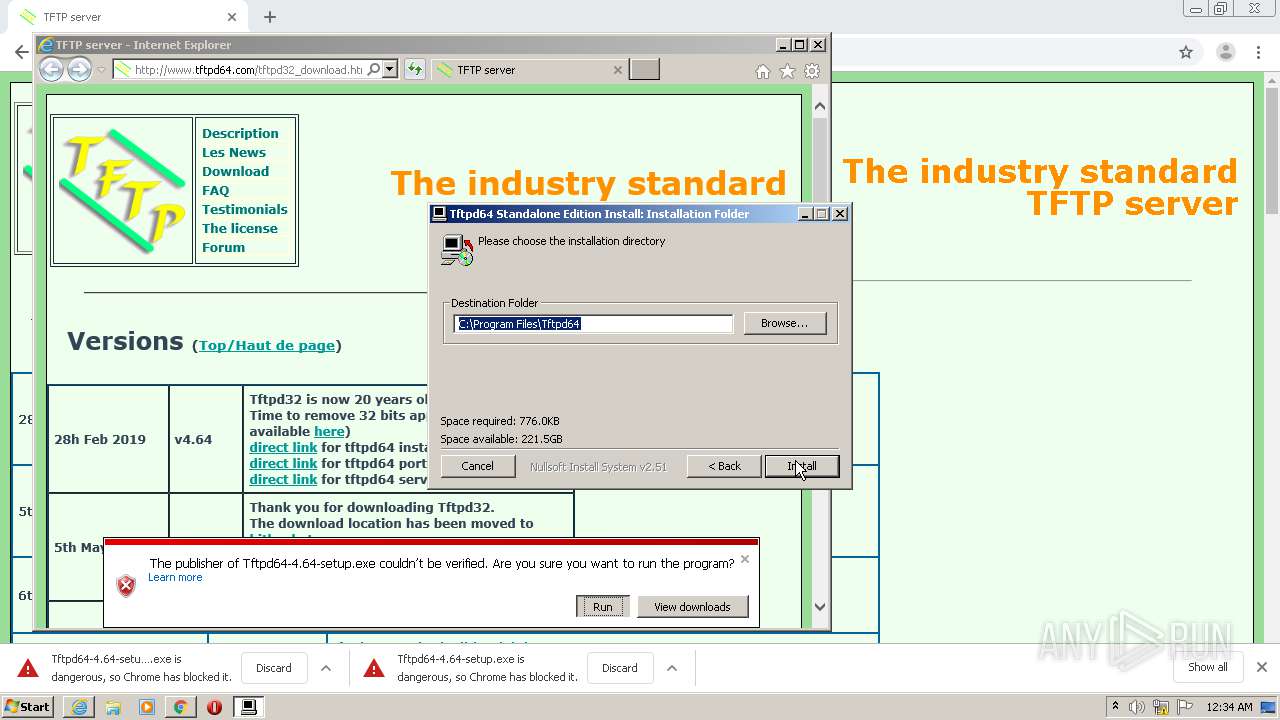Click View downloads in IE notification
Image resolution: width=1280 pixels, height=720 pixels.
[692, 607]
